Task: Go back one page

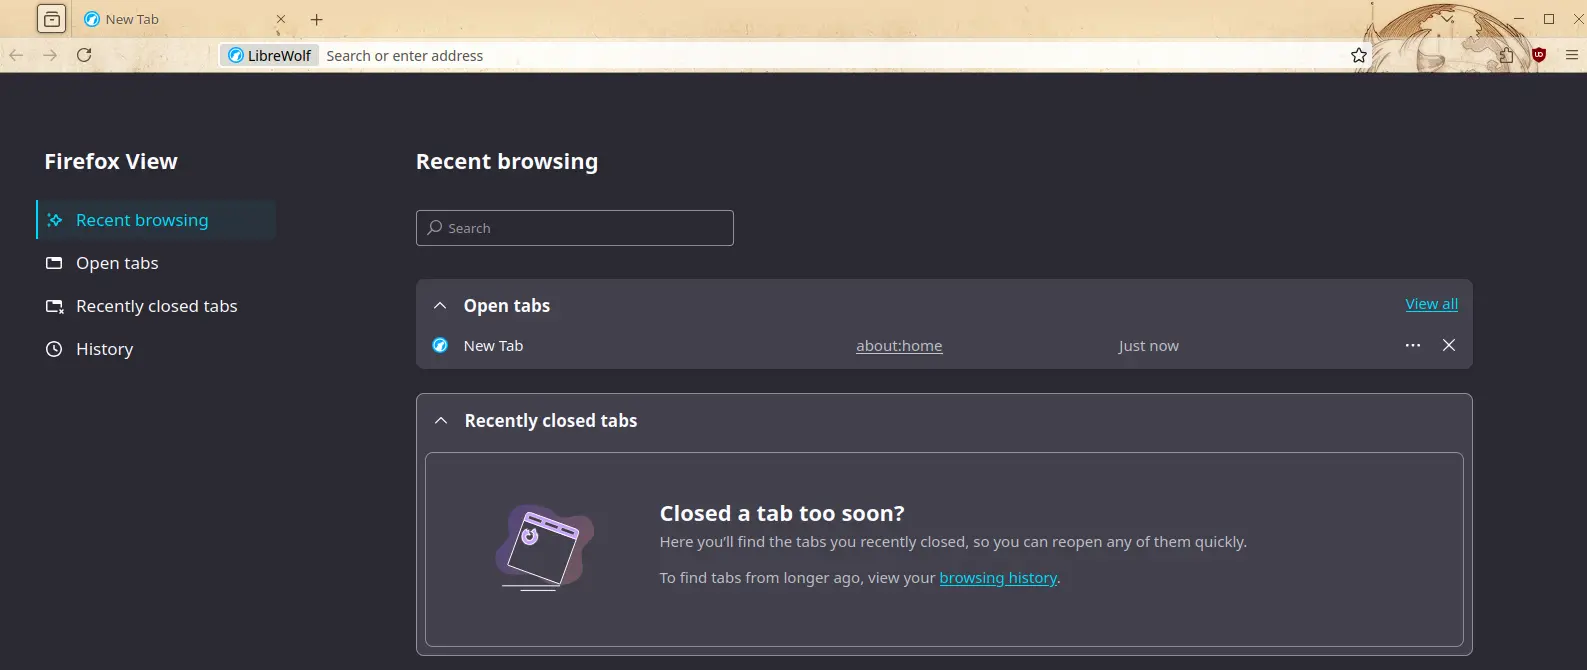Action: click(x=16, y=55)
